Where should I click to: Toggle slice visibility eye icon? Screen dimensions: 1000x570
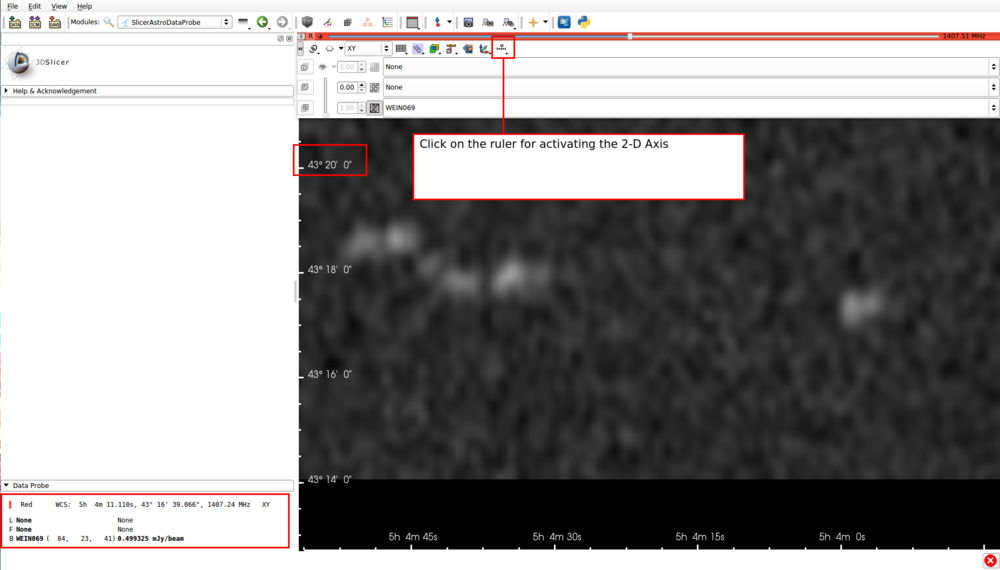322,67
